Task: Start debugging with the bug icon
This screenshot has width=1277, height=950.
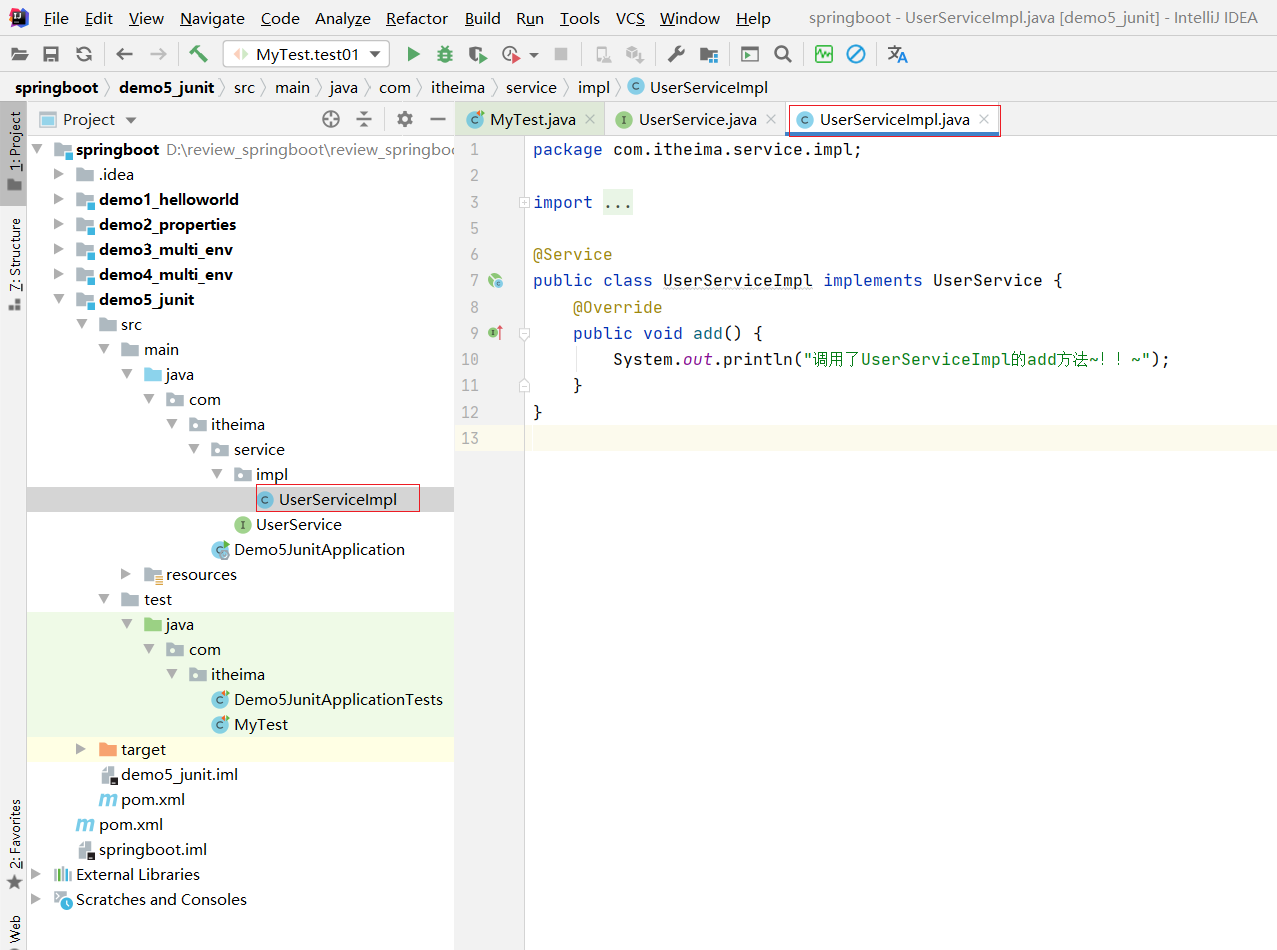Action: pyautogui.click(x=445, y=55)
